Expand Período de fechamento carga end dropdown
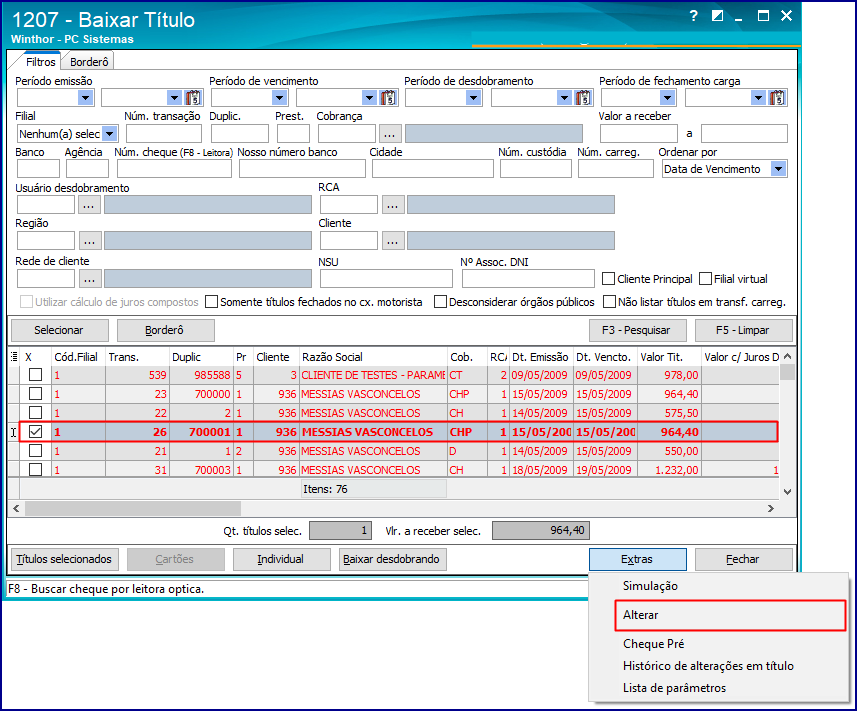The width and height of the screenshot is (857, 711). 758,98
